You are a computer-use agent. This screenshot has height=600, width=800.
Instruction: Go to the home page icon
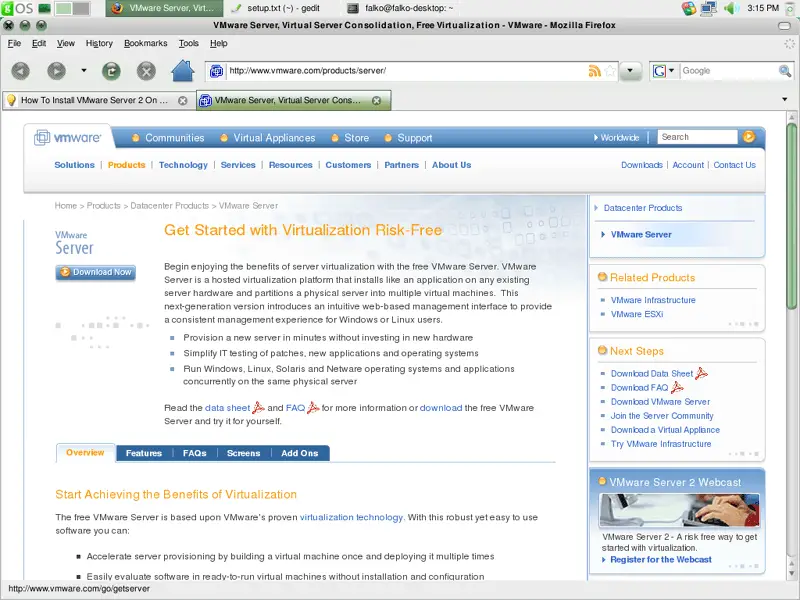[x=182, y=70]
